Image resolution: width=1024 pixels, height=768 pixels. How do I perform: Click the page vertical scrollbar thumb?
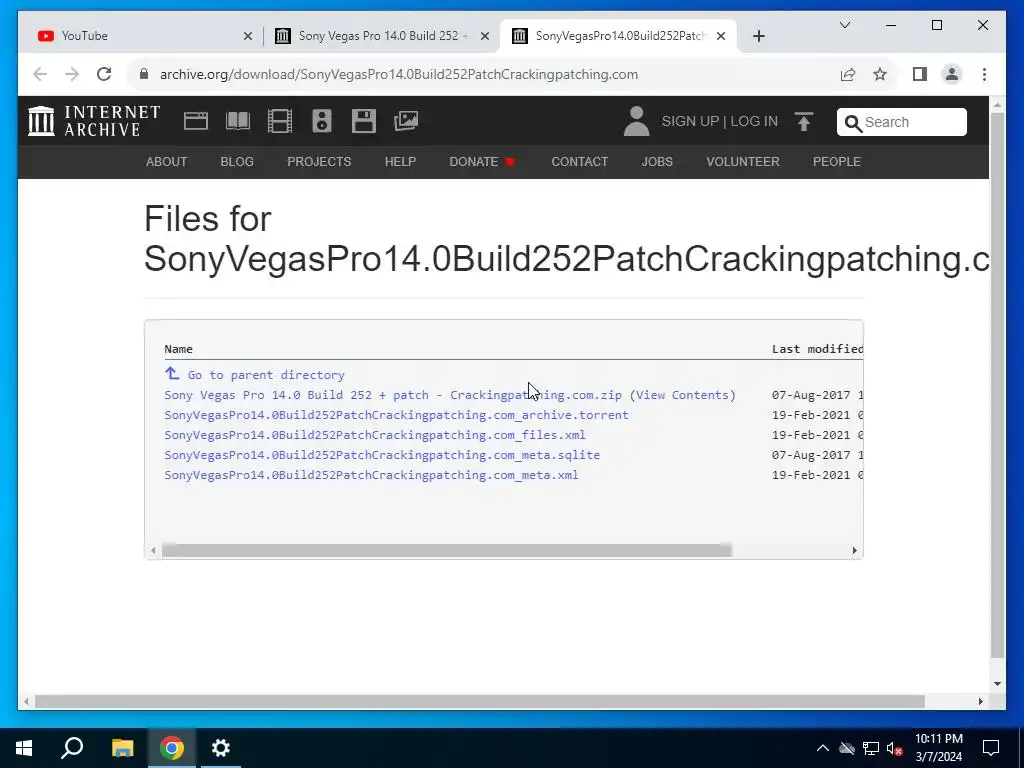pyautogui.click(x=997, y=385)
